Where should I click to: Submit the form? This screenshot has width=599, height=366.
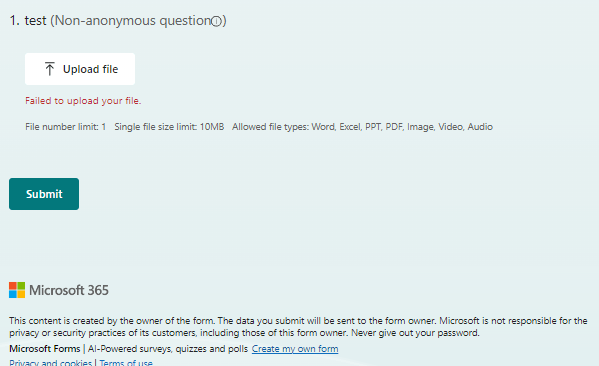44,194
